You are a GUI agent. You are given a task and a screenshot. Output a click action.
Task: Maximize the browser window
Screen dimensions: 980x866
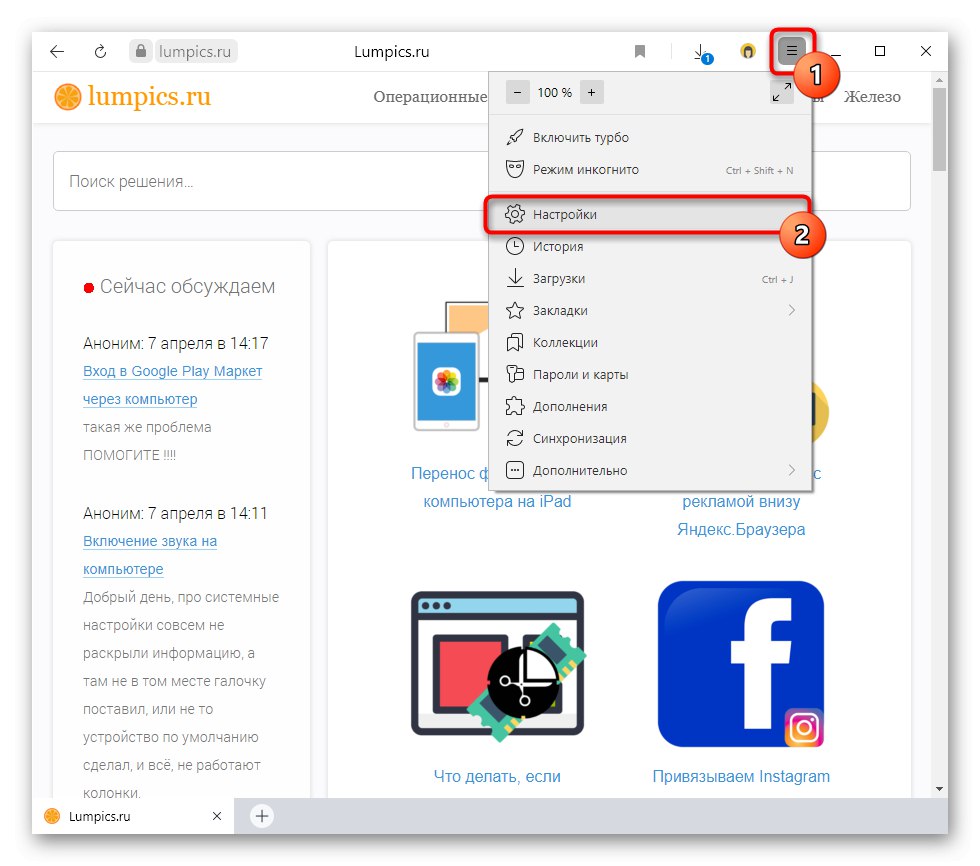880,51
